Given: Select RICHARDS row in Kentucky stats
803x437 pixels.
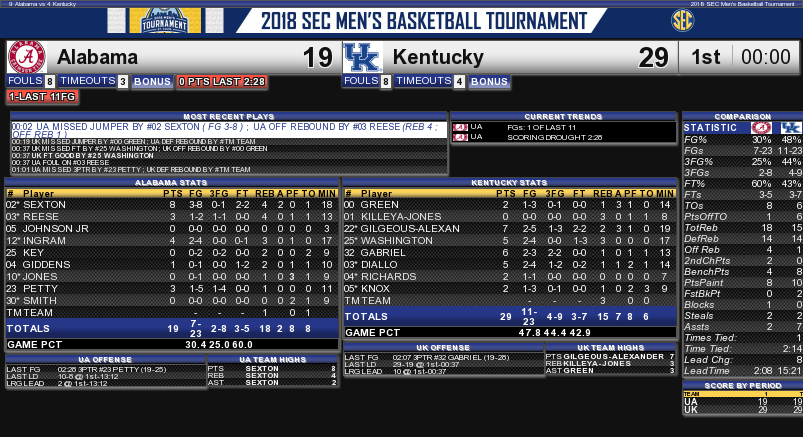Looking at the screenshot, I should coord(510,277).
